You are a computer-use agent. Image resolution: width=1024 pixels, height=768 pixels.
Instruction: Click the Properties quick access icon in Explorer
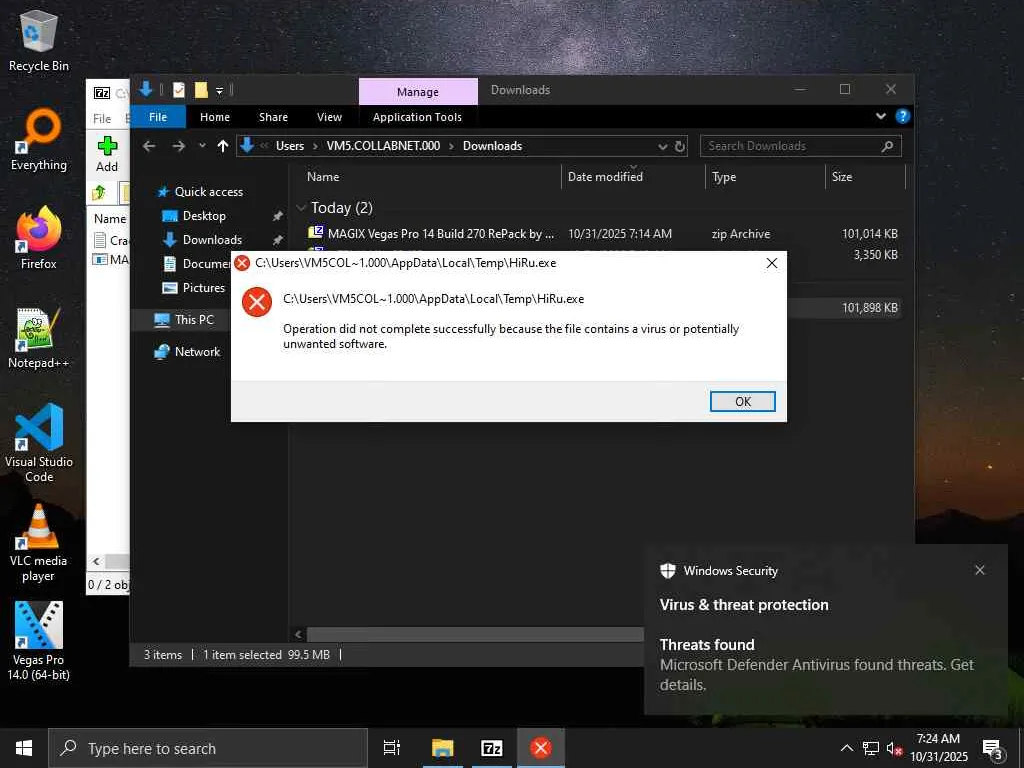click(x=178, y=90)
